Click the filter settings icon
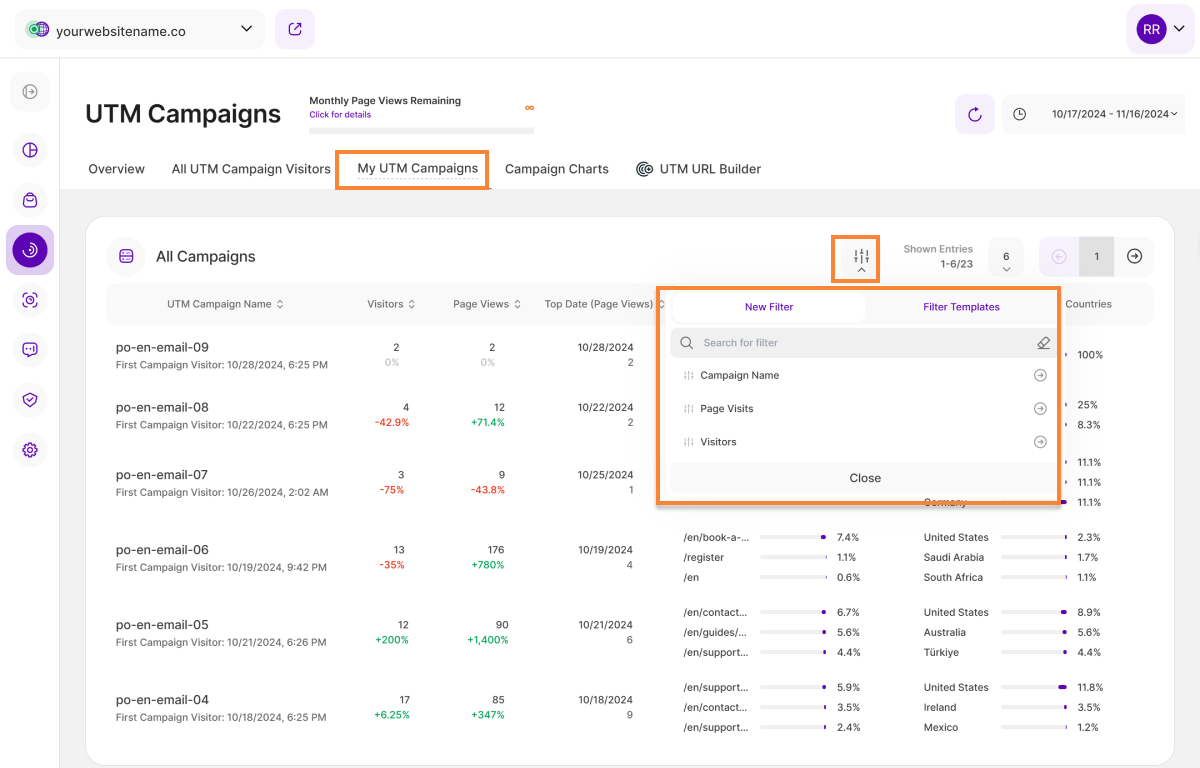 [x=861, y=258]
